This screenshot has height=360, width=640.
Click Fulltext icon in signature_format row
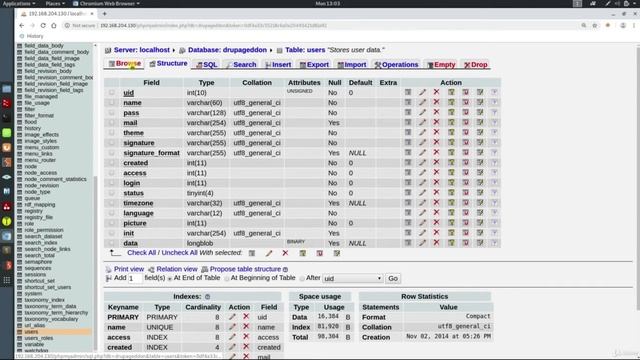coord(494,152)
